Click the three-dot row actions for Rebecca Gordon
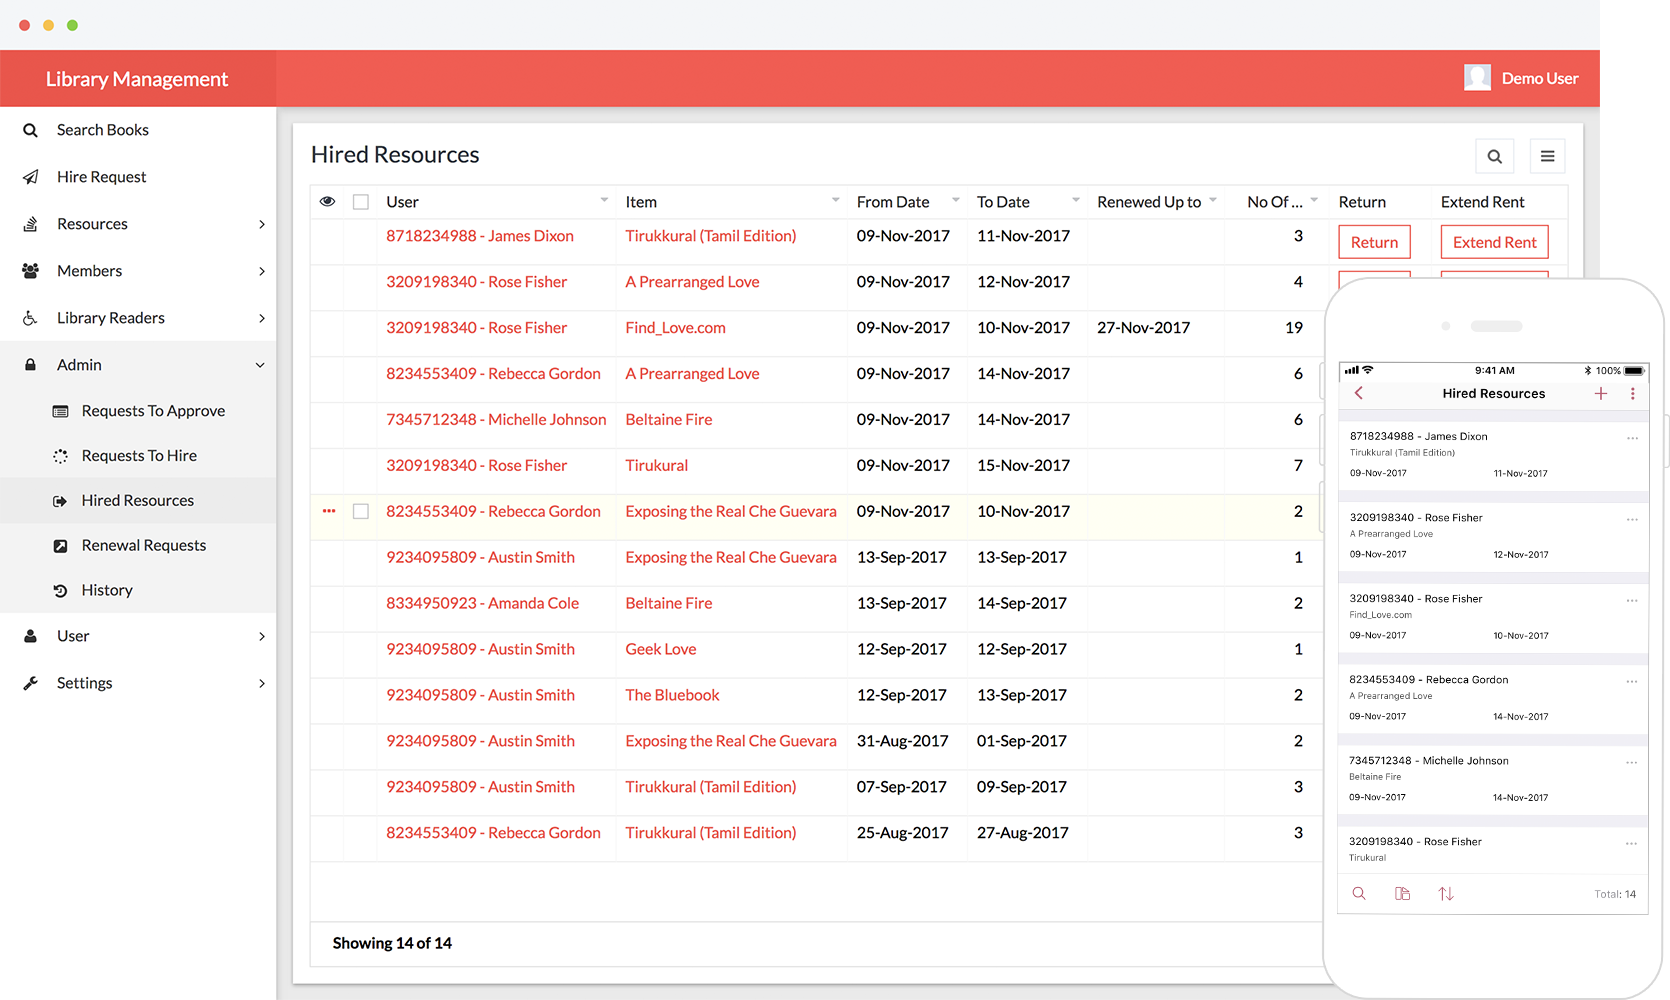Image resolution: width=1670 pixels, height=1000 pixels. coord(329,511)
